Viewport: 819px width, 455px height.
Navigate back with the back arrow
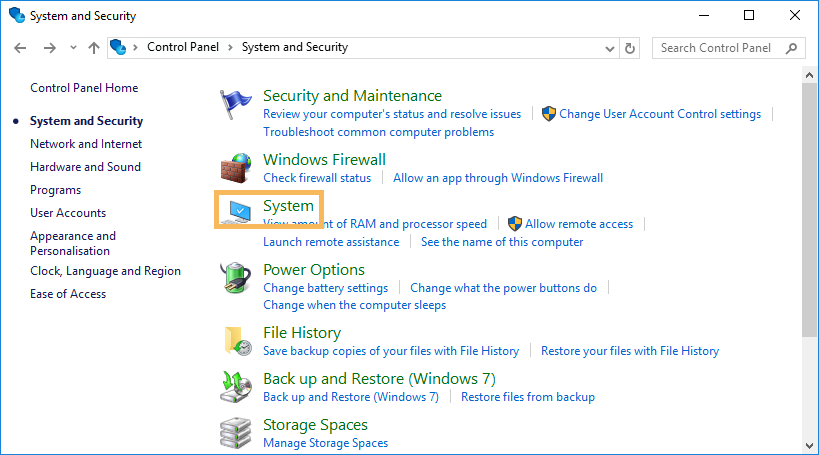[x=21, y=47]
